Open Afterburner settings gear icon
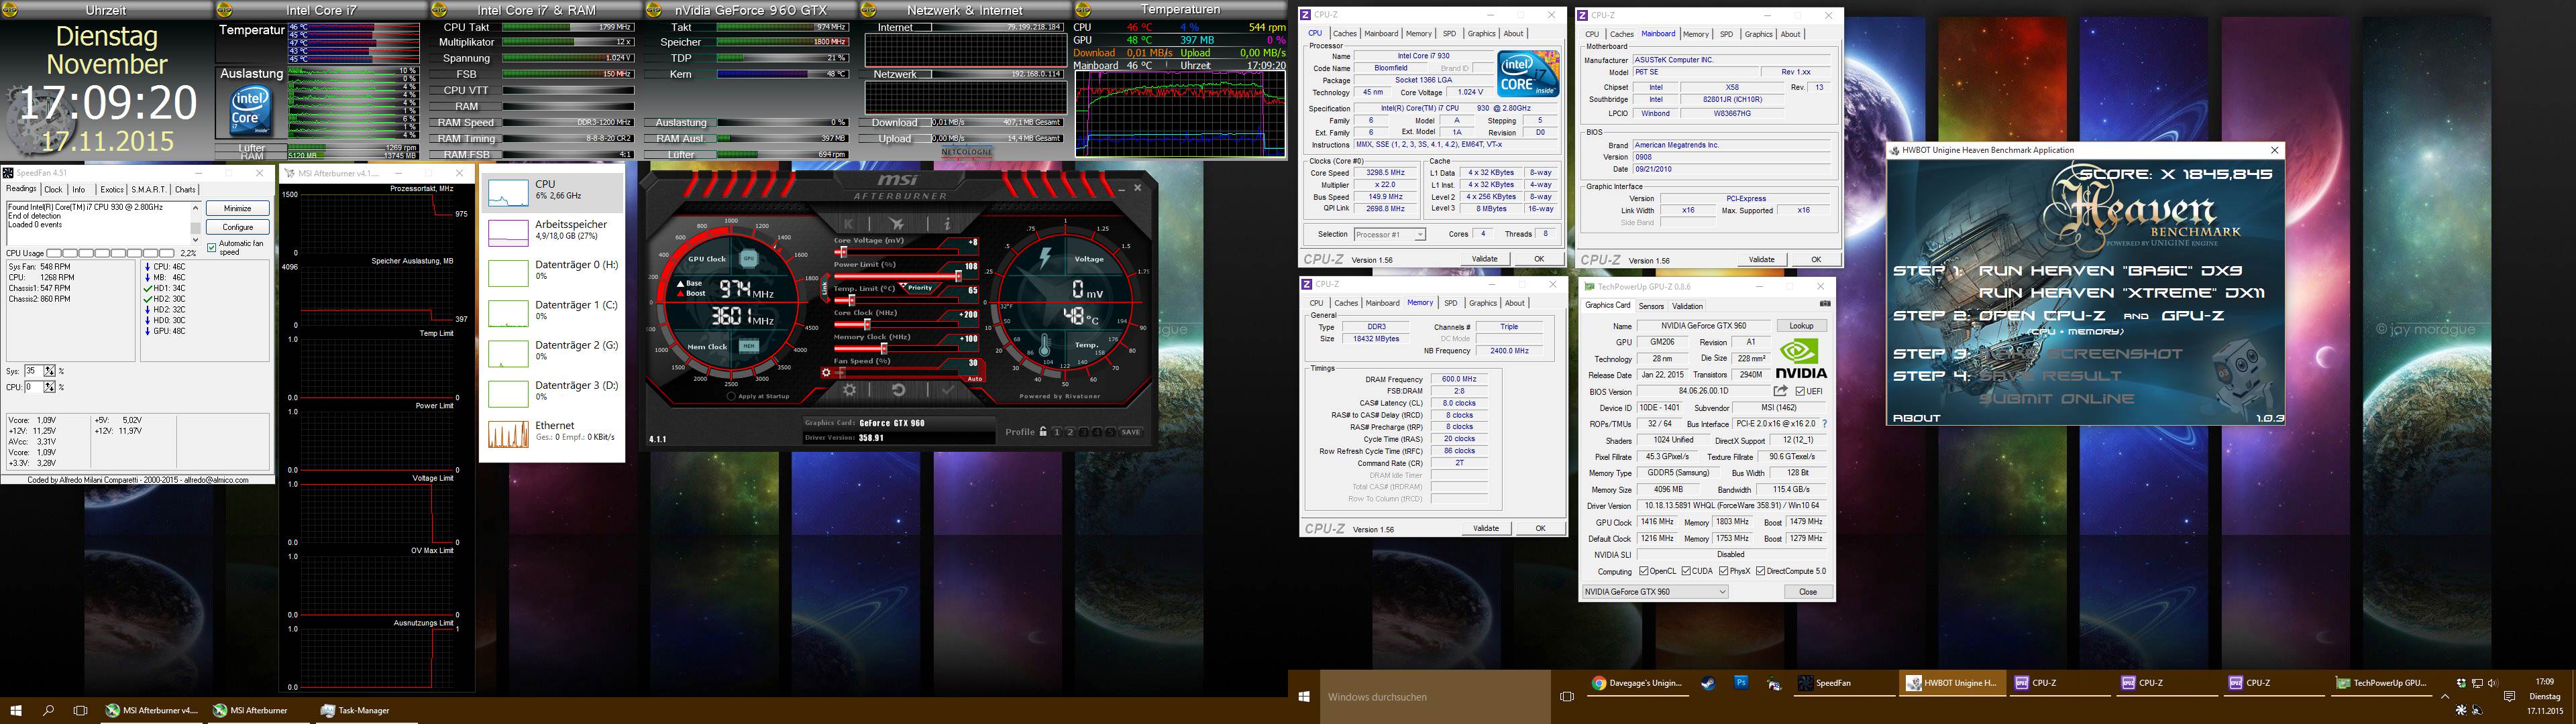This screenshot has width=2576, height=724. 850,390
